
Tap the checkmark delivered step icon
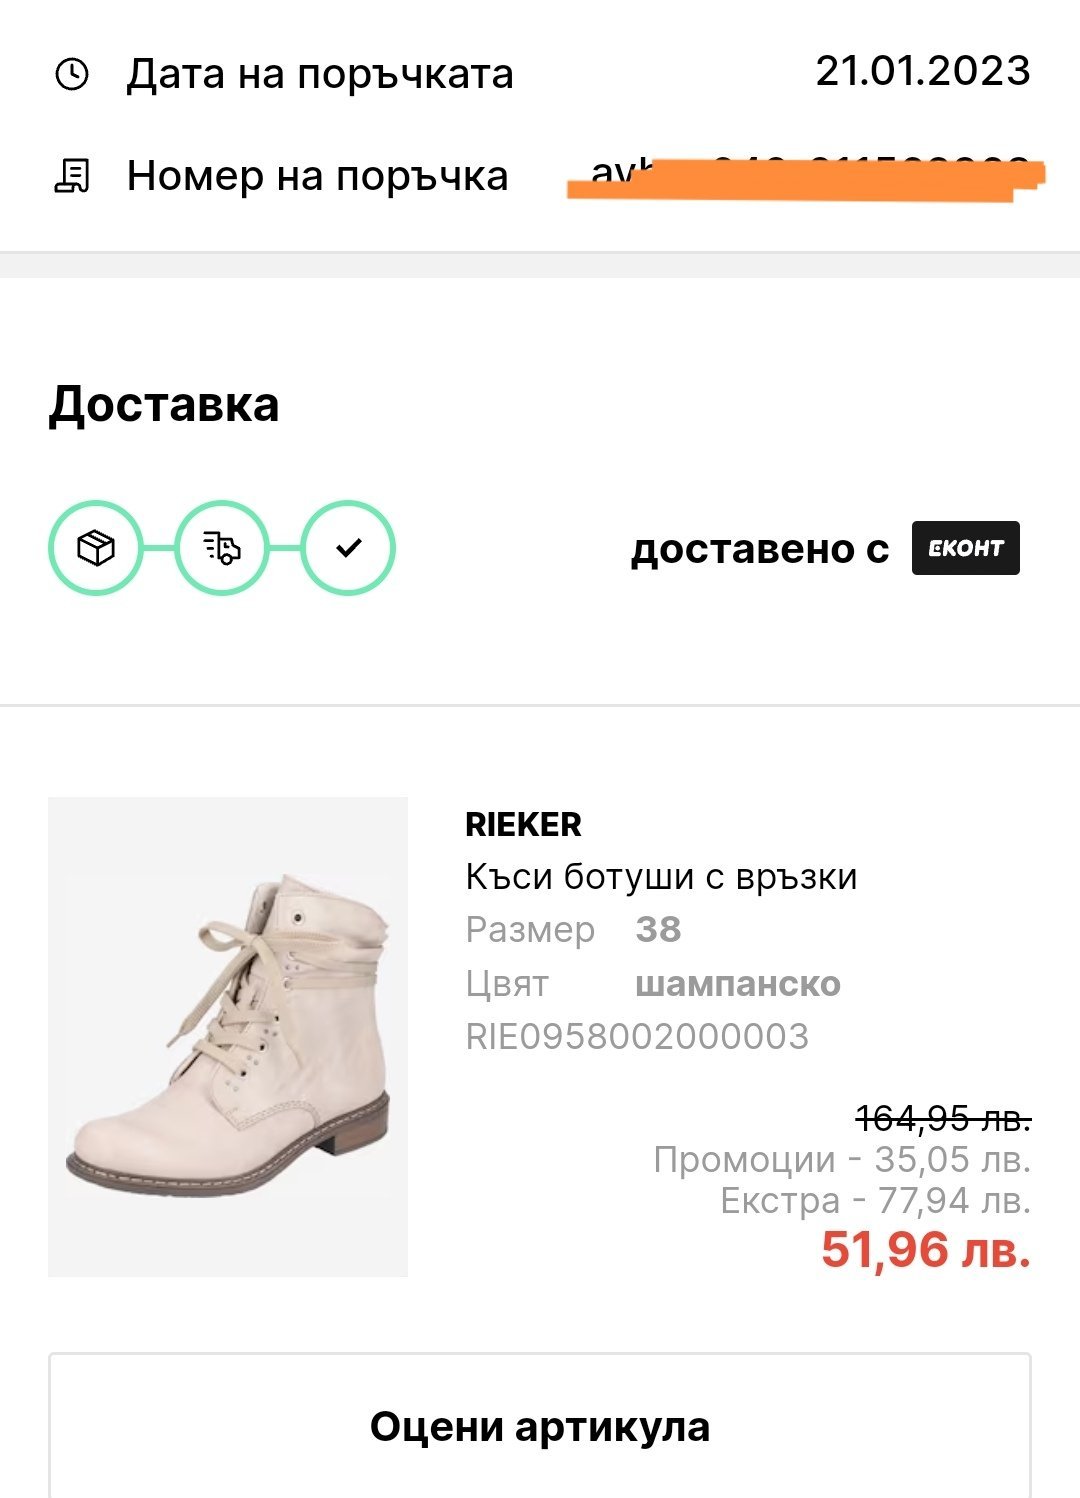click(348, 548)
